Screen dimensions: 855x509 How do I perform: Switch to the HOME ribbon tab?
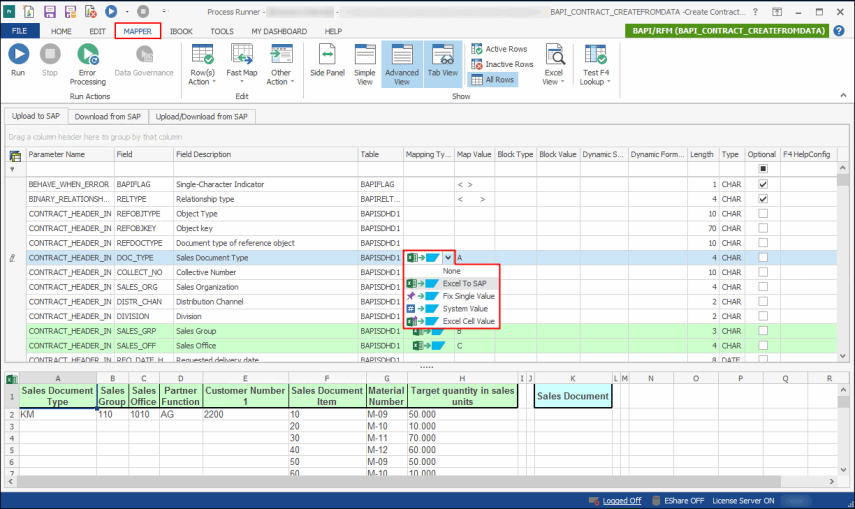(x=61, y=32)
